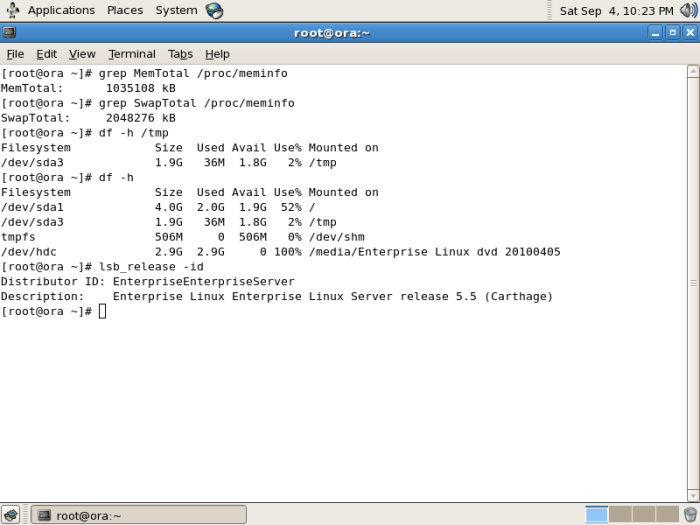Open the Terminal menu in the menu bar
The height and width of the screenshot is (525, 700).
coord(132,54)
